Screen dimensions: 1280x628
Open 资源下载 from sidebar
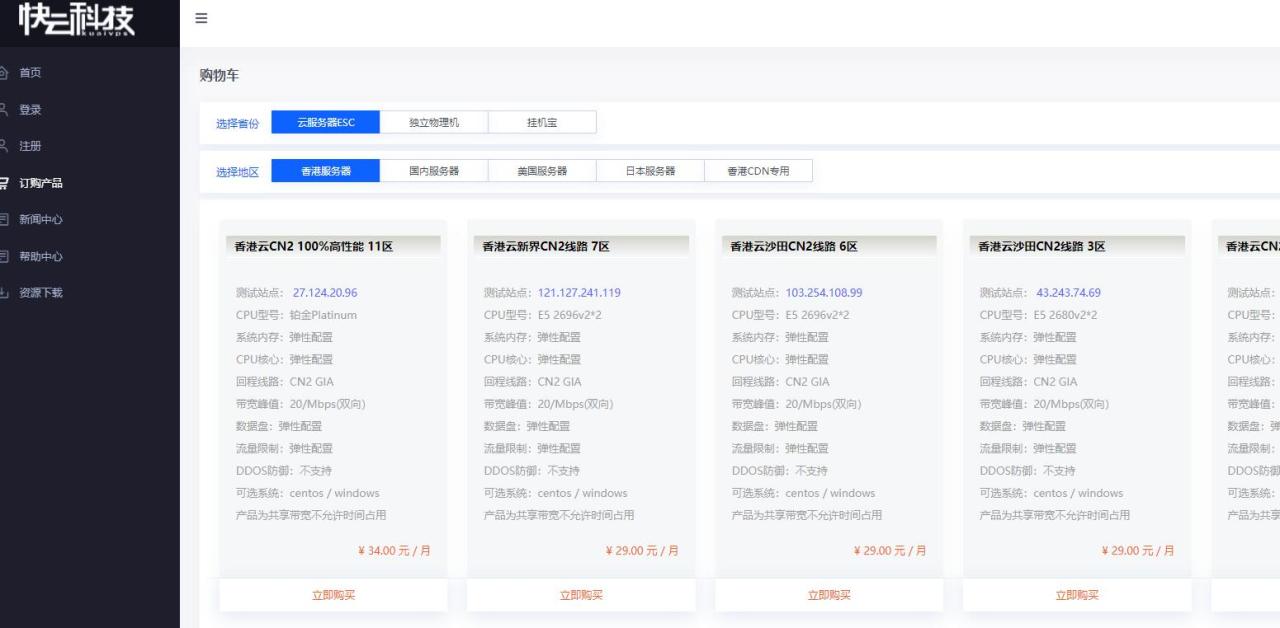(x=41, y=293)
